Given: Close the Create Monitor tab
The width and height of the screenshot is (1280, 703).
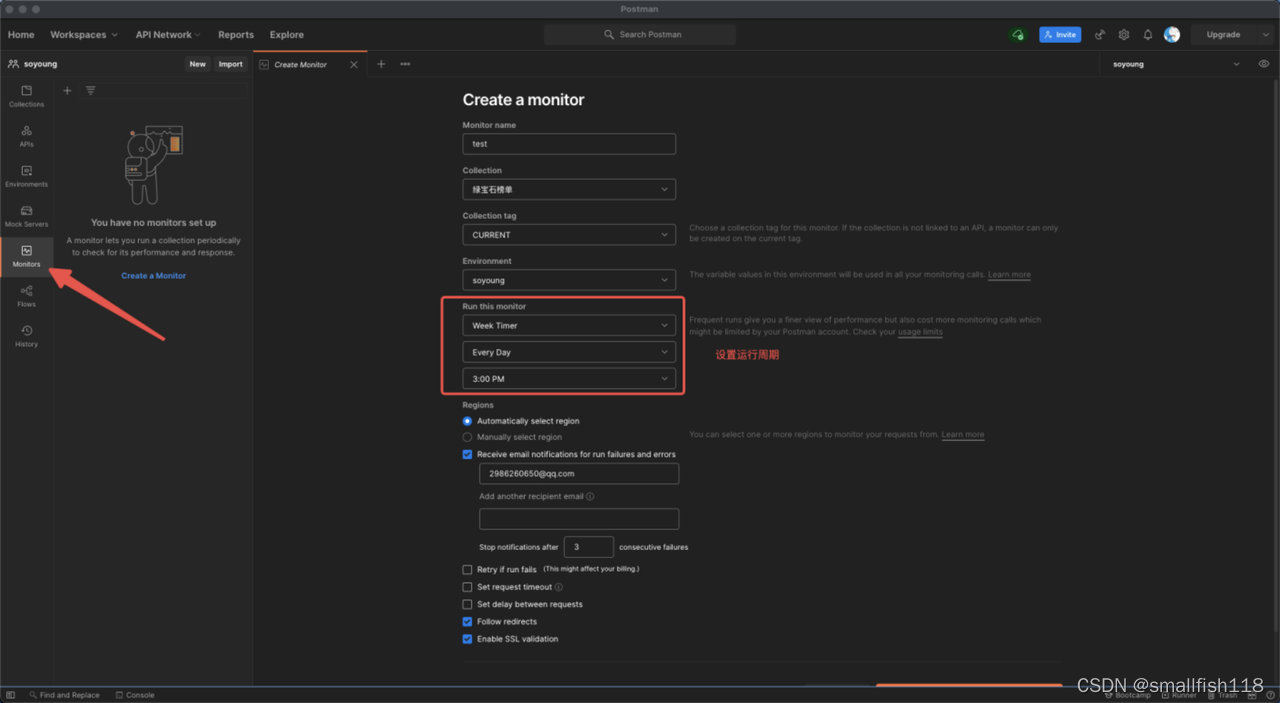Looking at the screenshot, I should pos(353,64).
